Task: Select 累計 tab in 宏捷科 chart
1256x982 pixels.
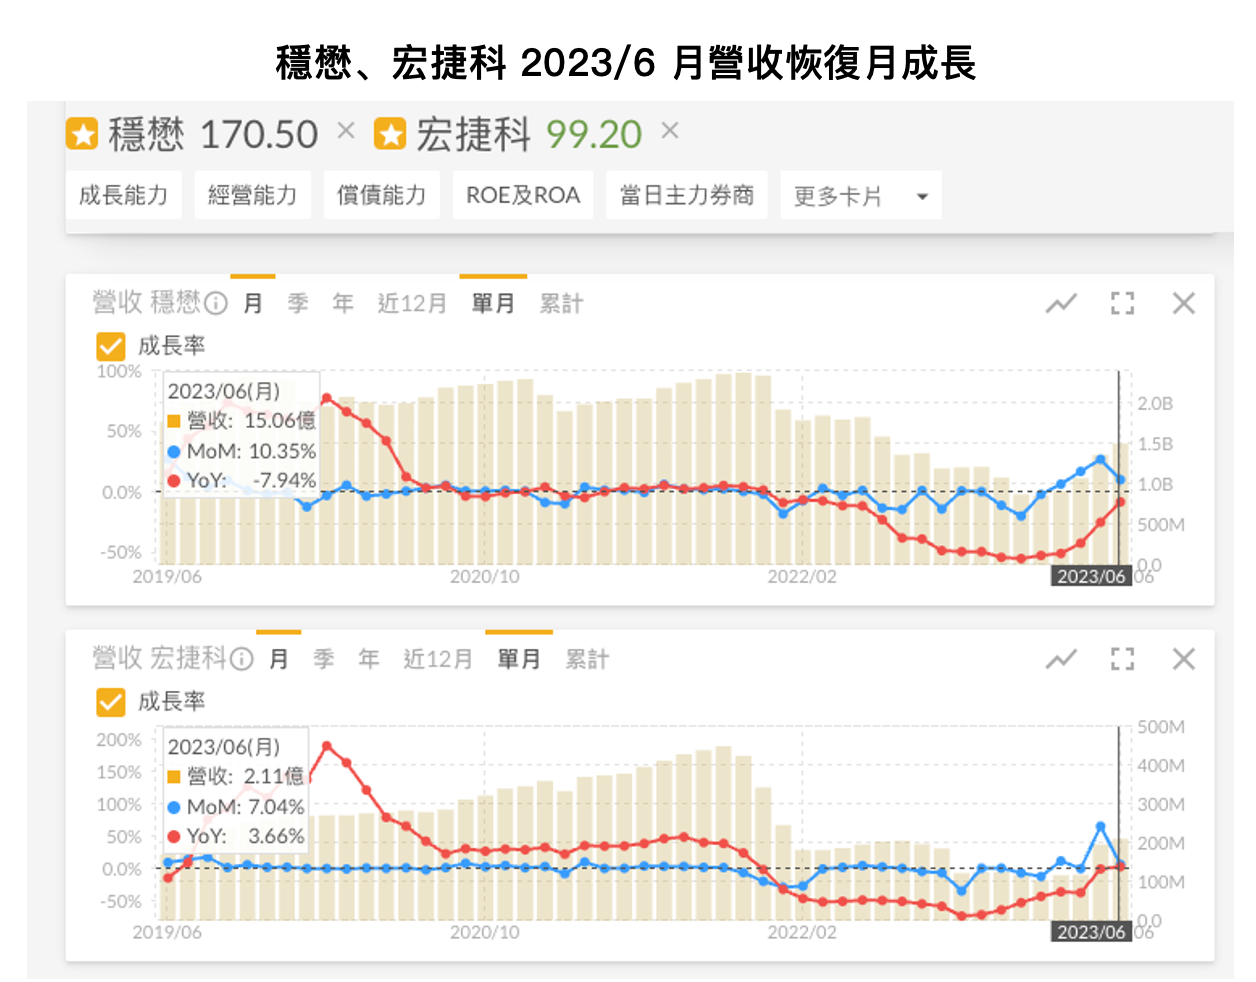Action: pyautogui.click(x=587, y=659)
